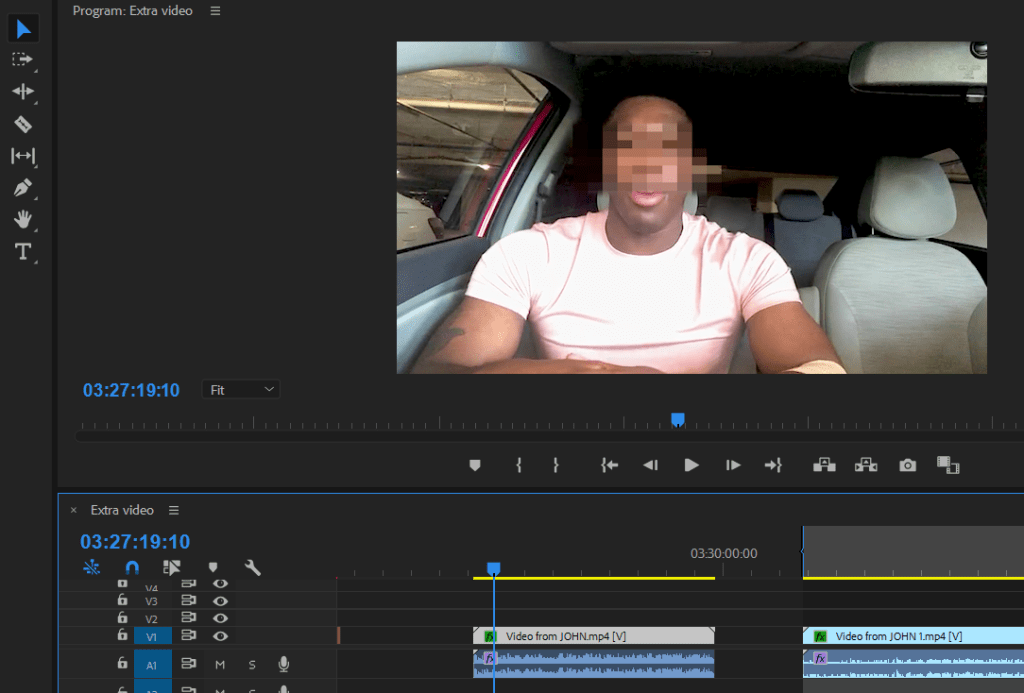Select the Razor tool
This screenshot has height=693, width=1024.
22,124
